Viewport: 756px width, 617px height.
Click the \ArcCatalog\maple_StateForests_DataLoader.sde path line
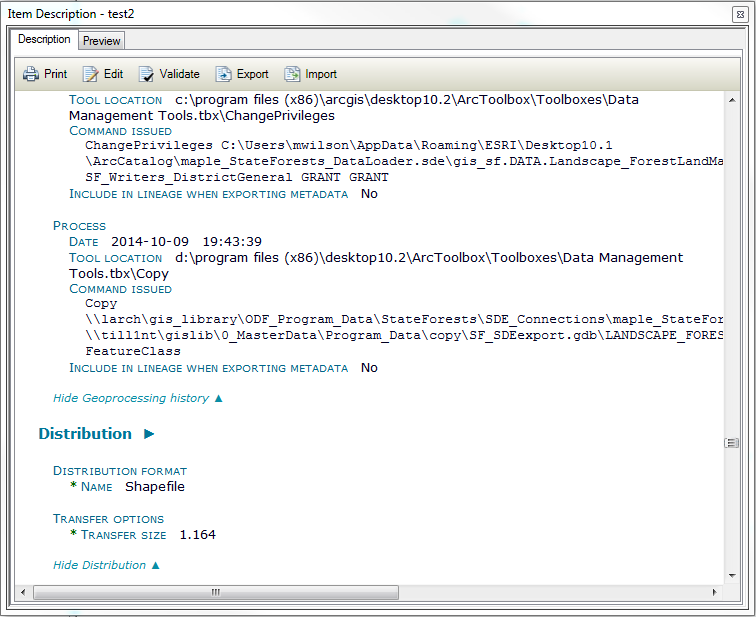click(x=404, y=161)
